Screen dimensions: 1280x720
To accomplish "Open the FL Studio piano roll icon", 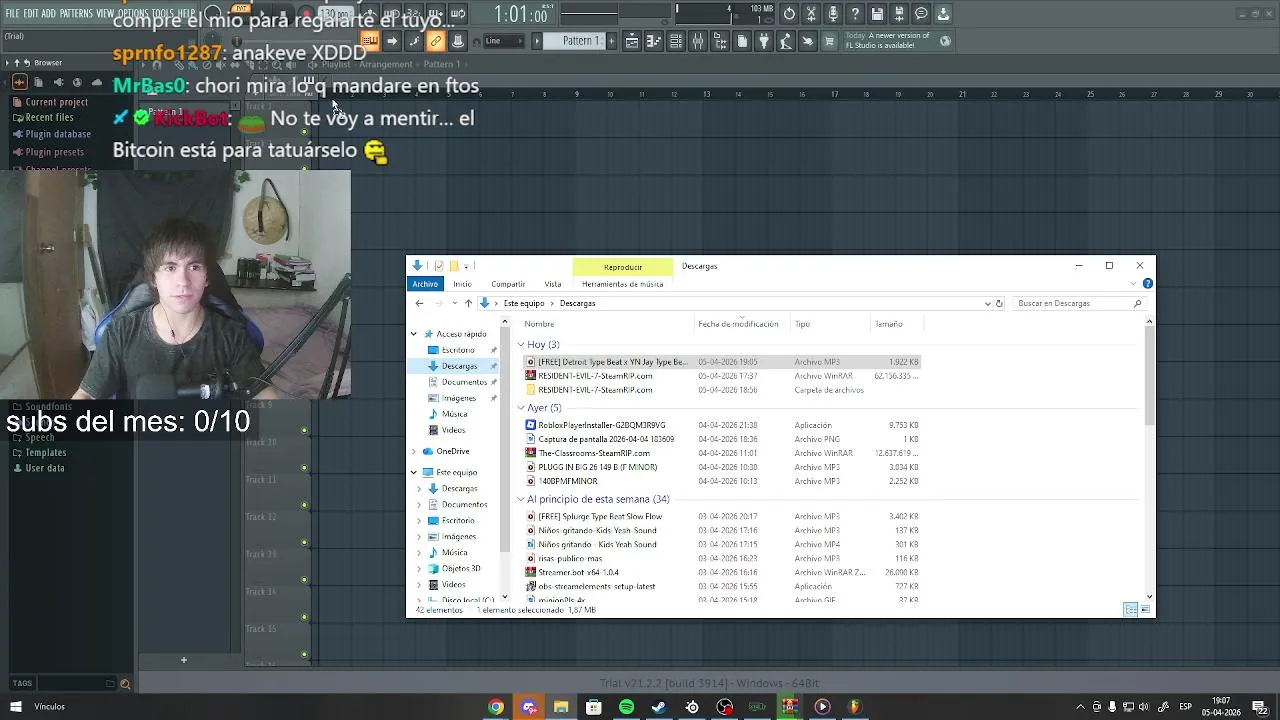I will (x=654, y=41).
